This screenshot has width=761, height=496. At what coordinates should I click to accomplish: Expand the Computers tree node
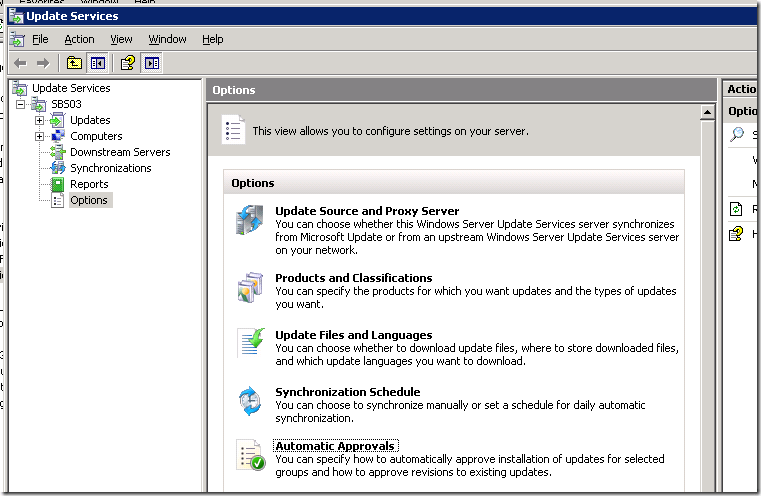(x=39, y=136)
